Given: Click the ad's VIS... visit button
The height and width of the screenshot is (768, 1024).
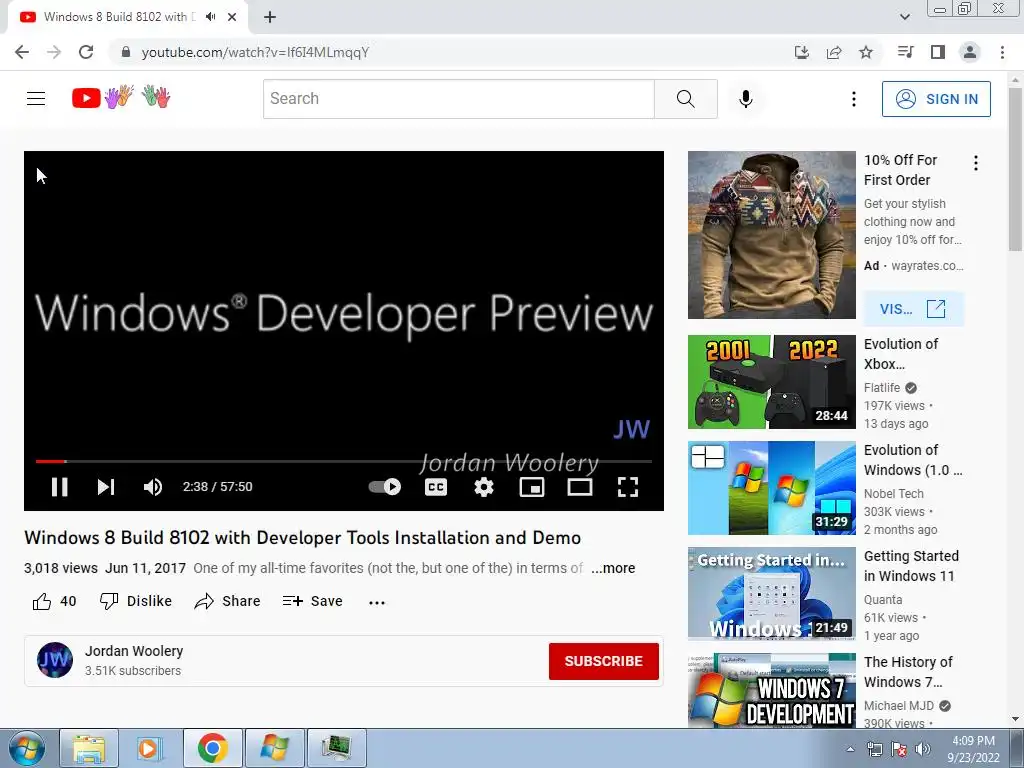Looking at the screenshot, I should [913, 309].
